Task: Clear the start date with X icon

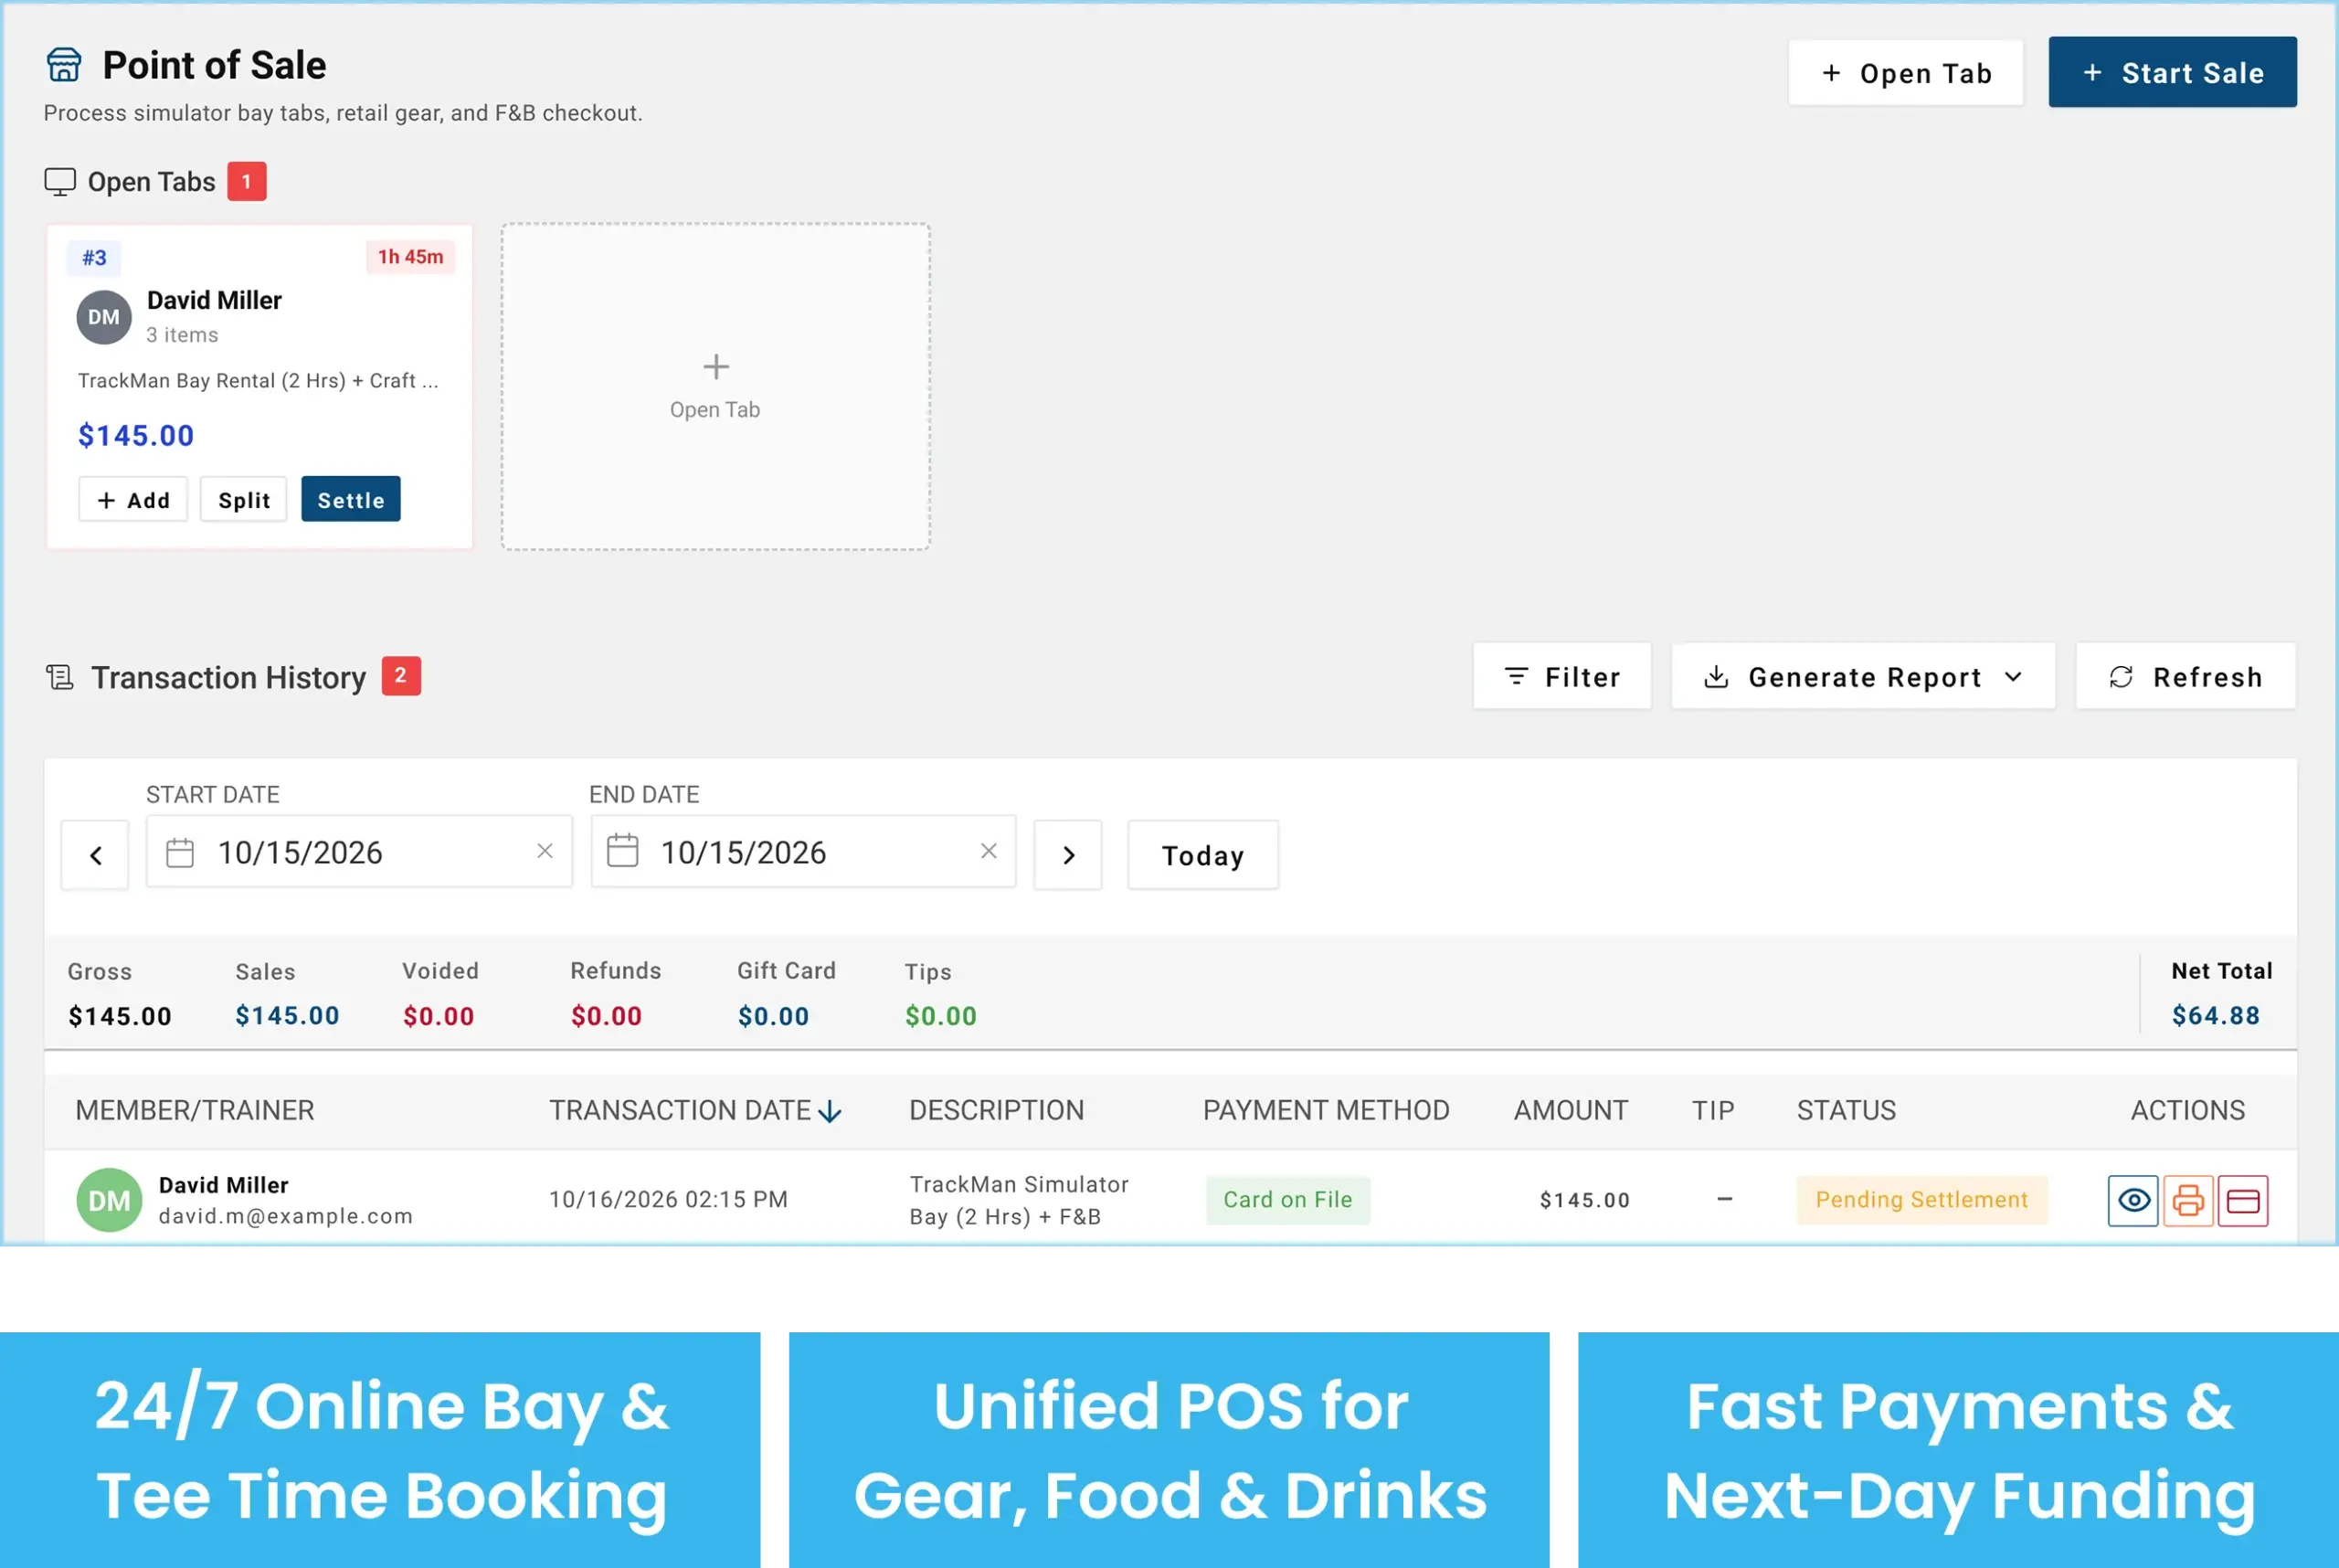Action: [x=545, y=851]
